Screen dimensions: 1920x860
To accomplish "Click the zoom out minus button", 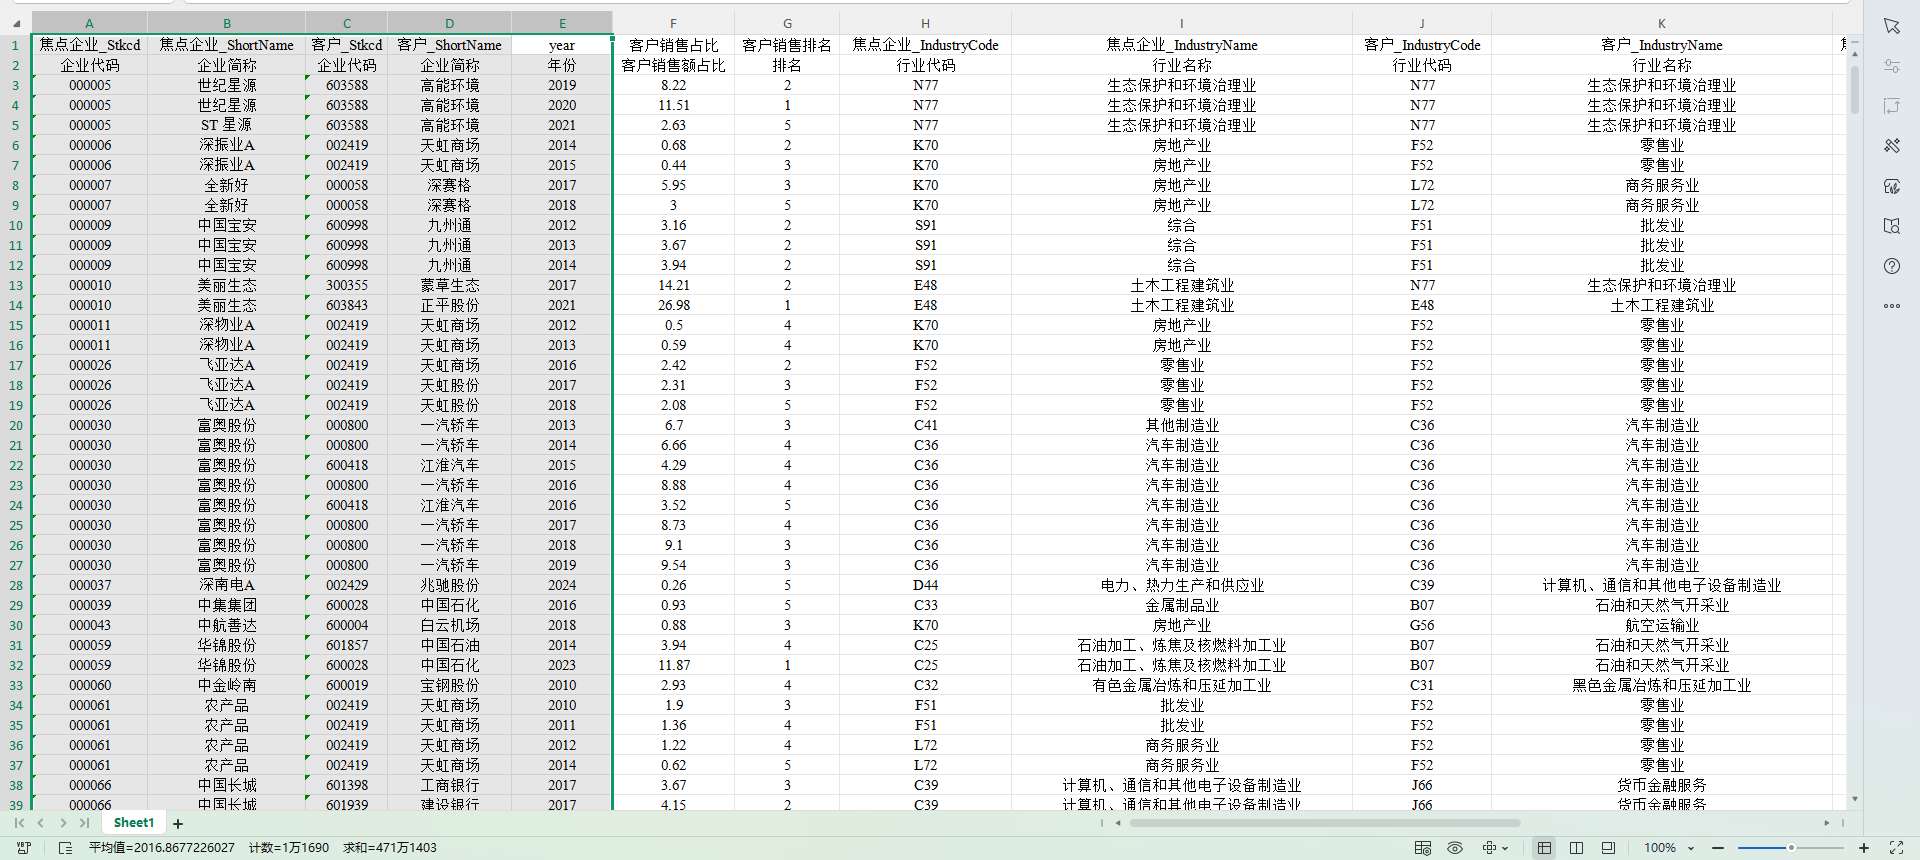I will pyautogui.click(x=1718, y=848).
